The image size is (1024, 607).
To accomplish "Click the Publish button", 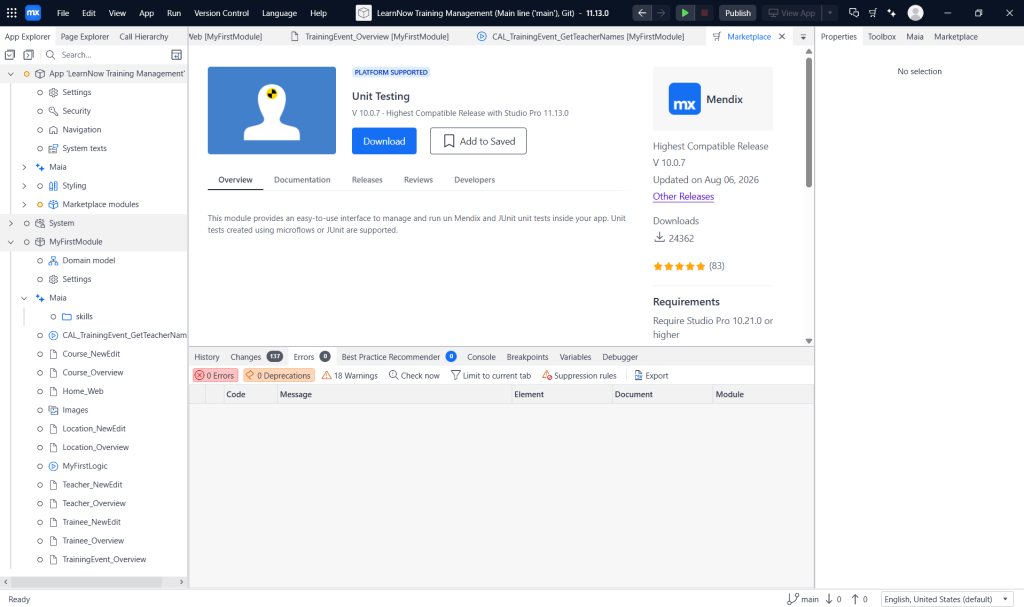I will coord(738,12).
